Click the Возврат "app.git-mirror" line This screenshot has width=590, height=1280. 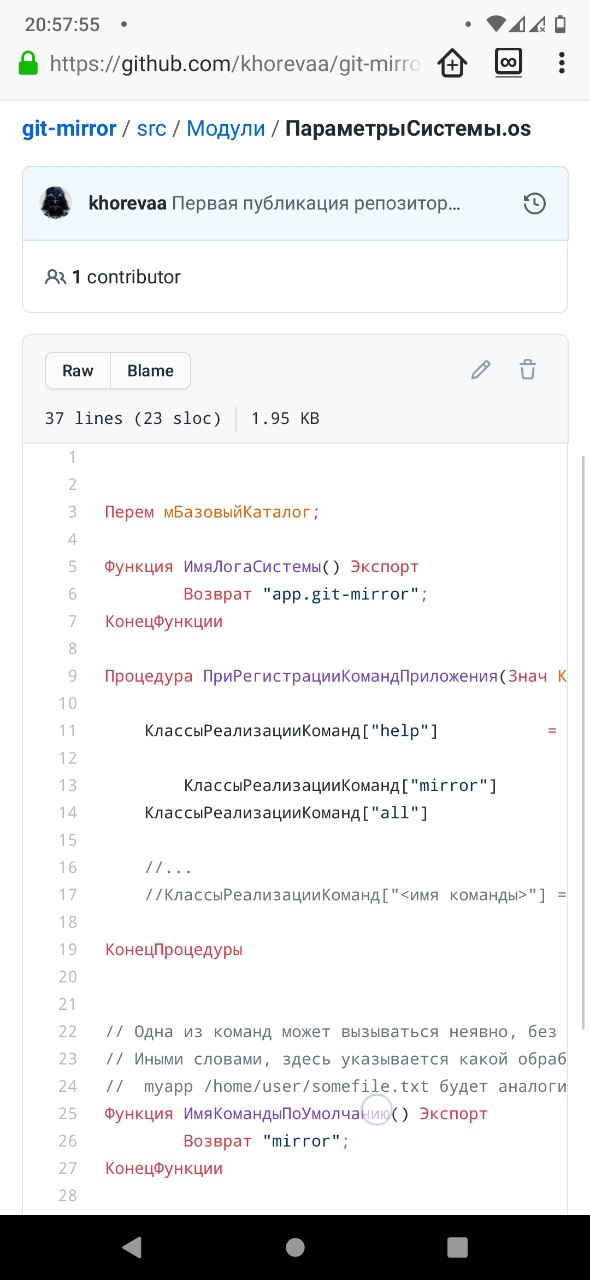306,594
